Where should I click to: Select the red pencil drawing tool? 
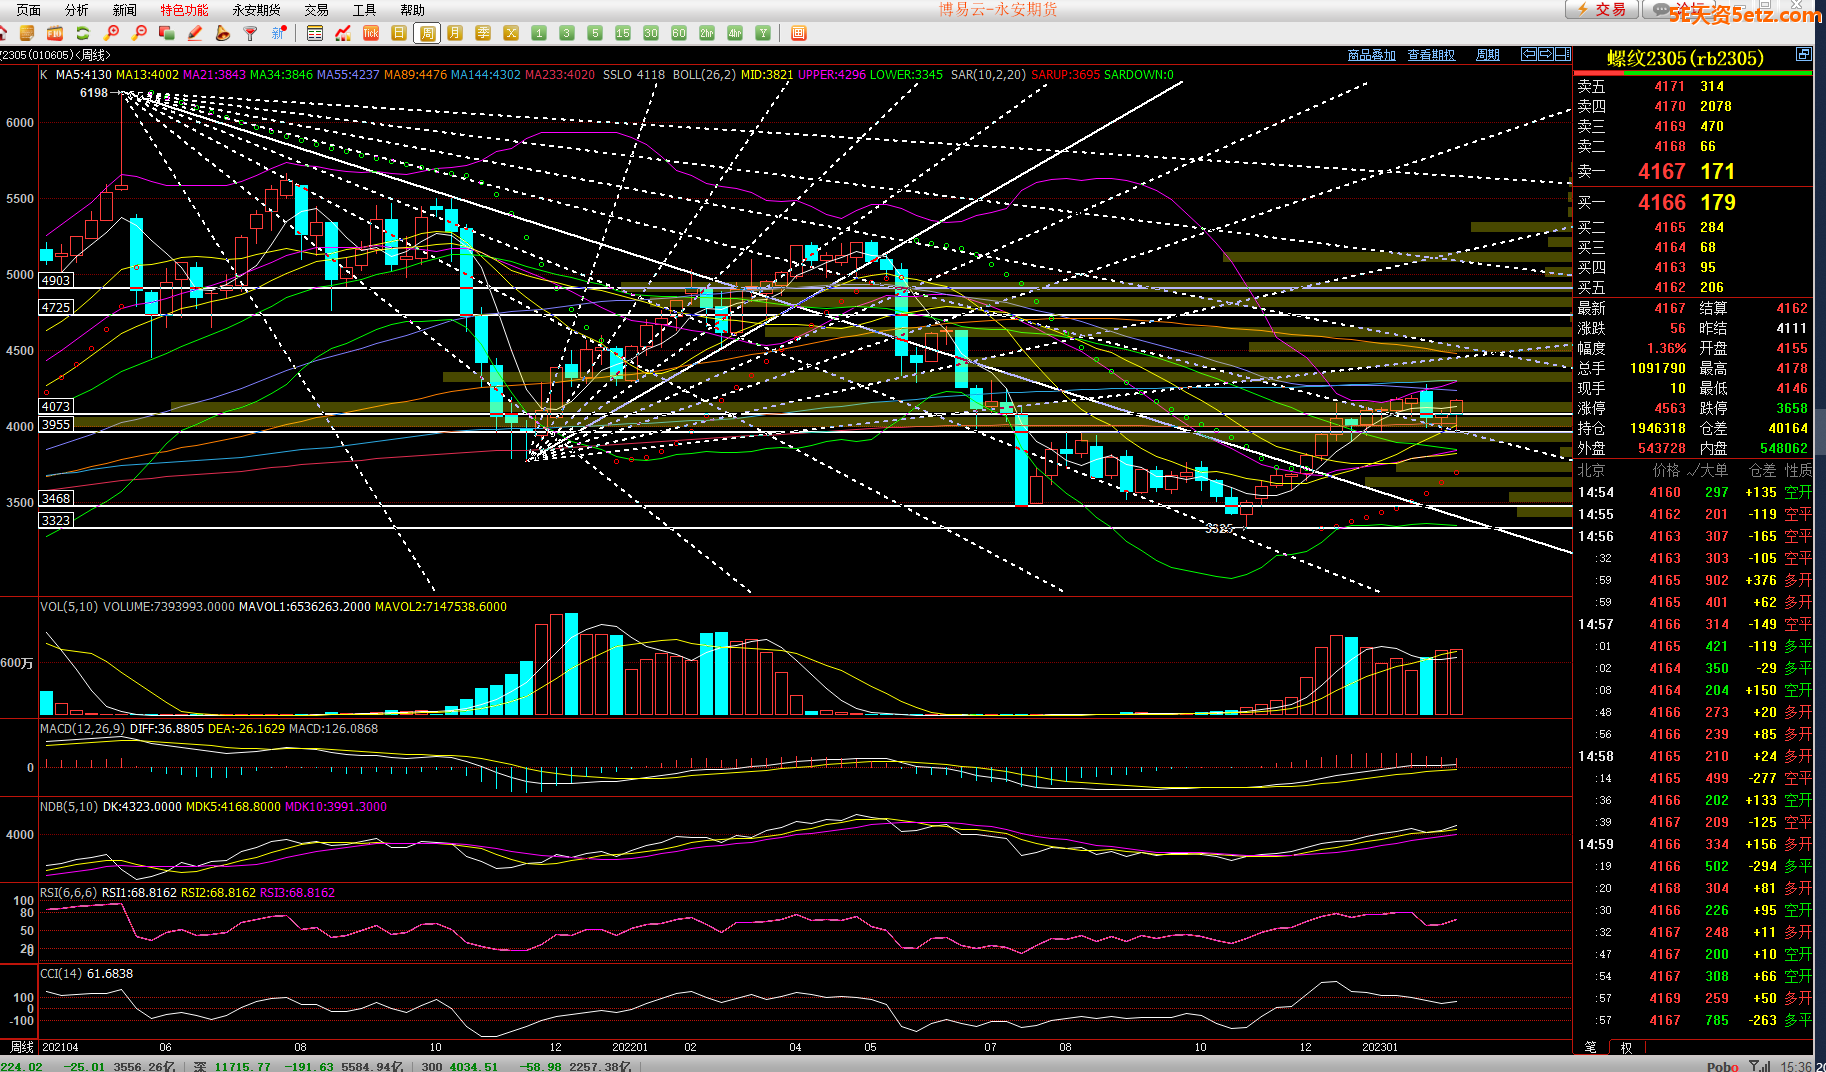coord(195,33)
